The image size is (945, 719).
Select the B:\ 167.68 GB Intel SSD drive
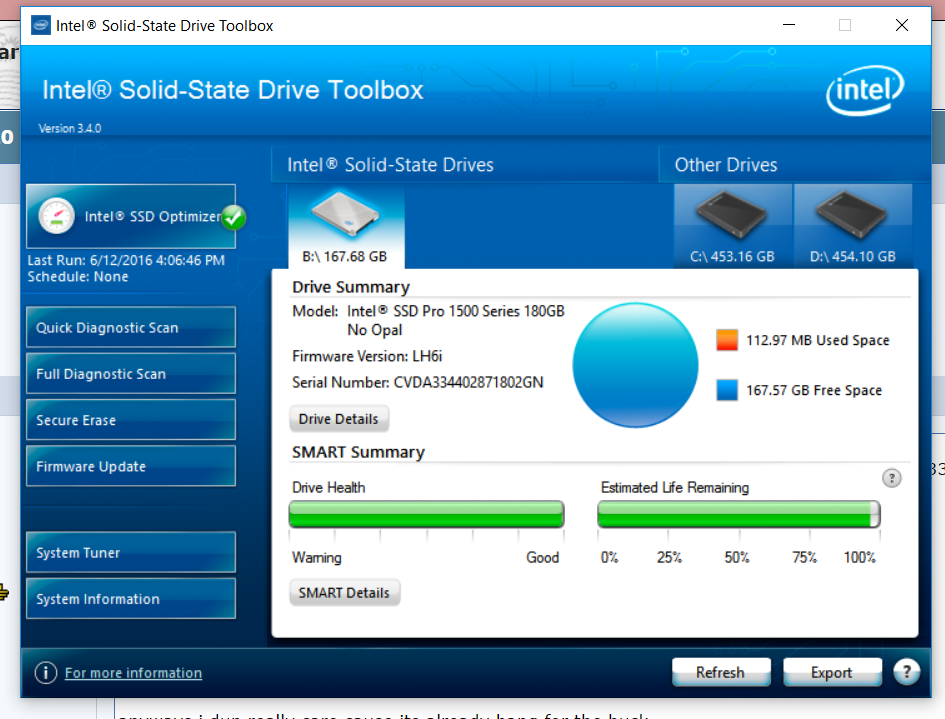(x=345, y=227)
